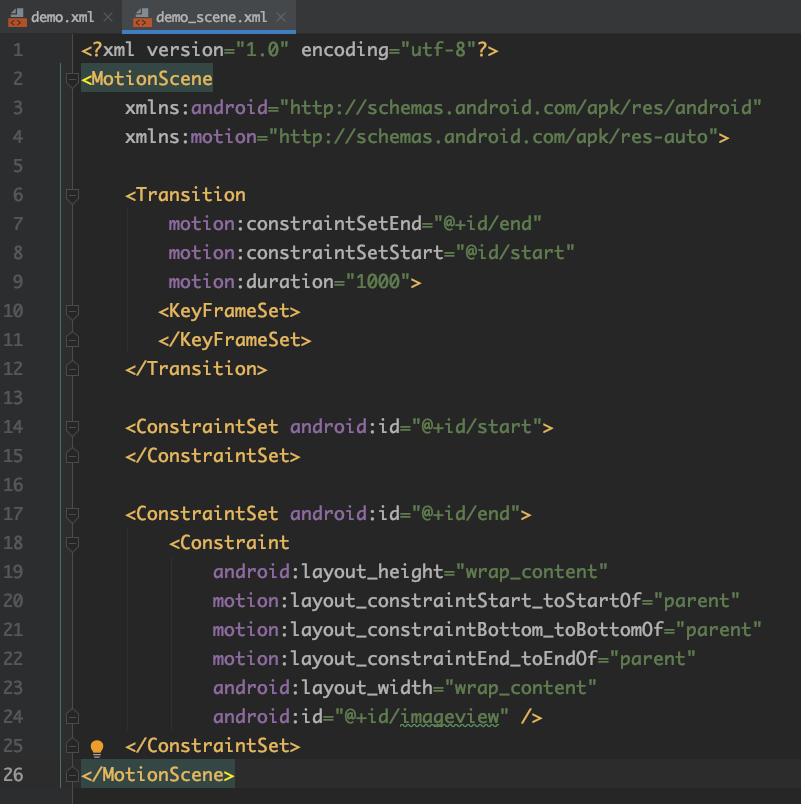Click the underlined imageview id
Image resolution: width=801 pixels, height=804 pixels.
449,716
